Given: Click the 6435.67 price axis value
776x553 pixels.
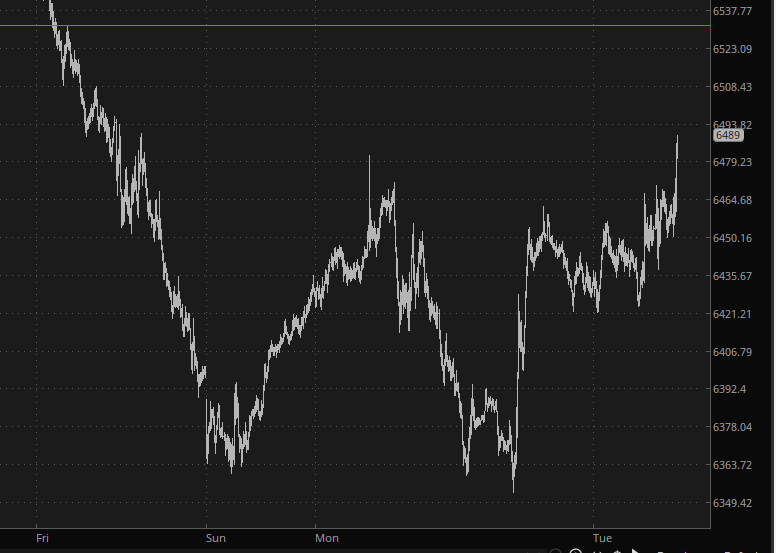Looking at the screenshot, I should (732, 276).
